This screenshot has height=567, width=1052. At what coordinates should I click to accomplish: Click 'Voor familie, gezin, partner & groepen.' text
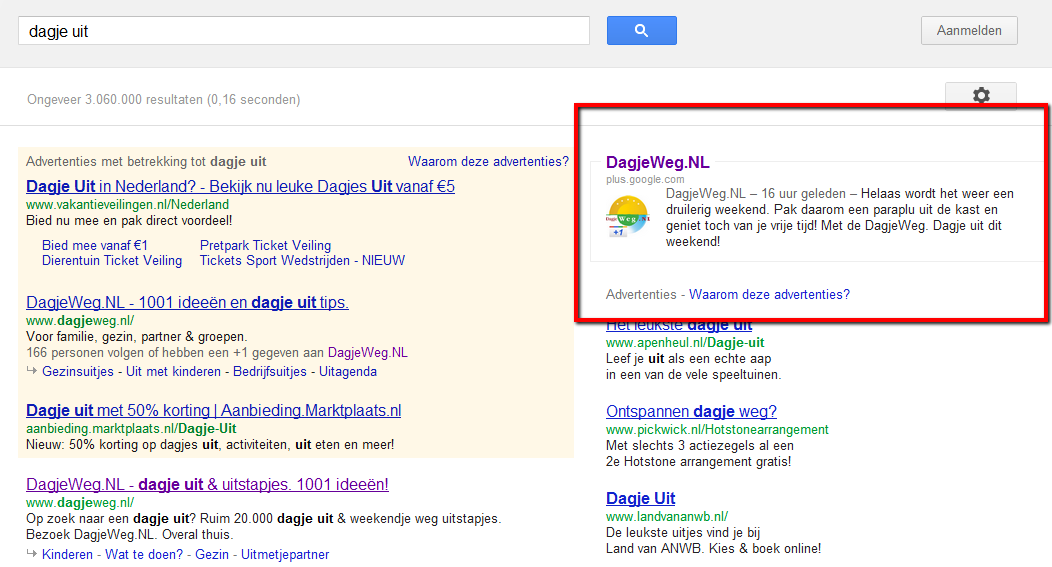click(x=137, y=337)
